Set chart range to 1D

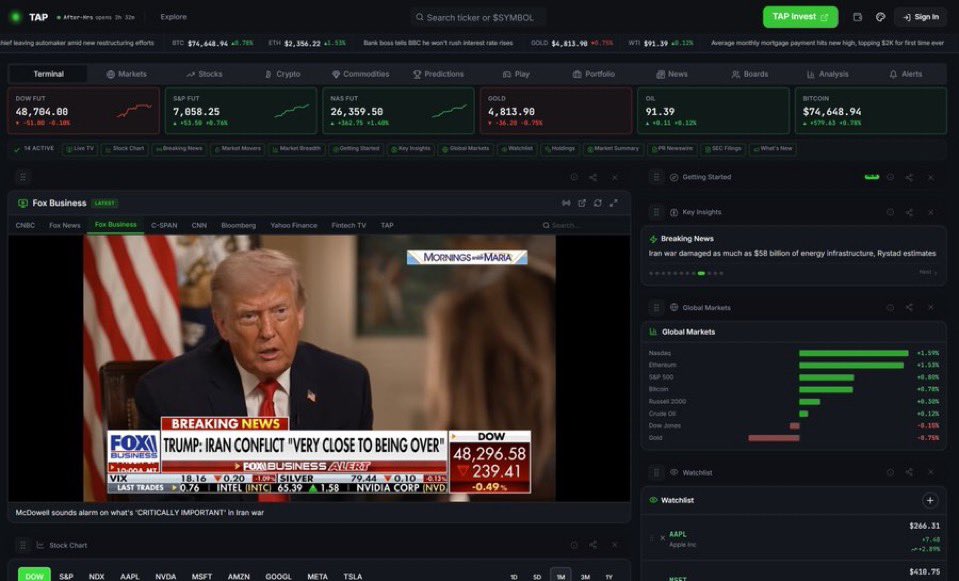point(514,577)
